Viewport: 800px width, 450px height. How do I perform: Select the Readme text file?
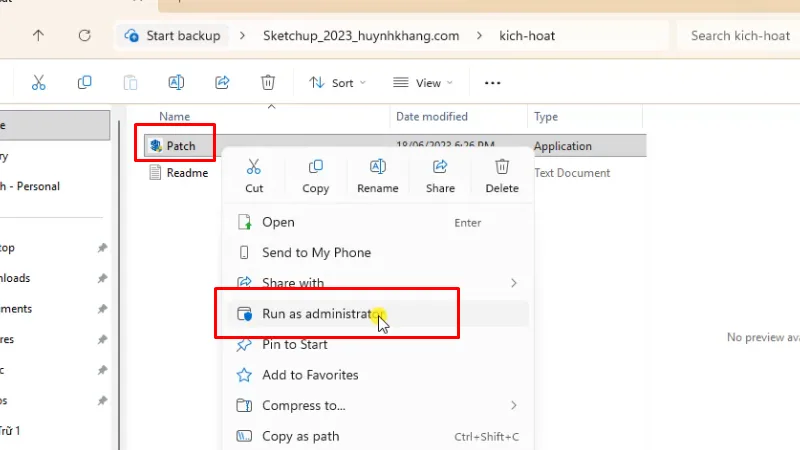(x=187, y=173)
